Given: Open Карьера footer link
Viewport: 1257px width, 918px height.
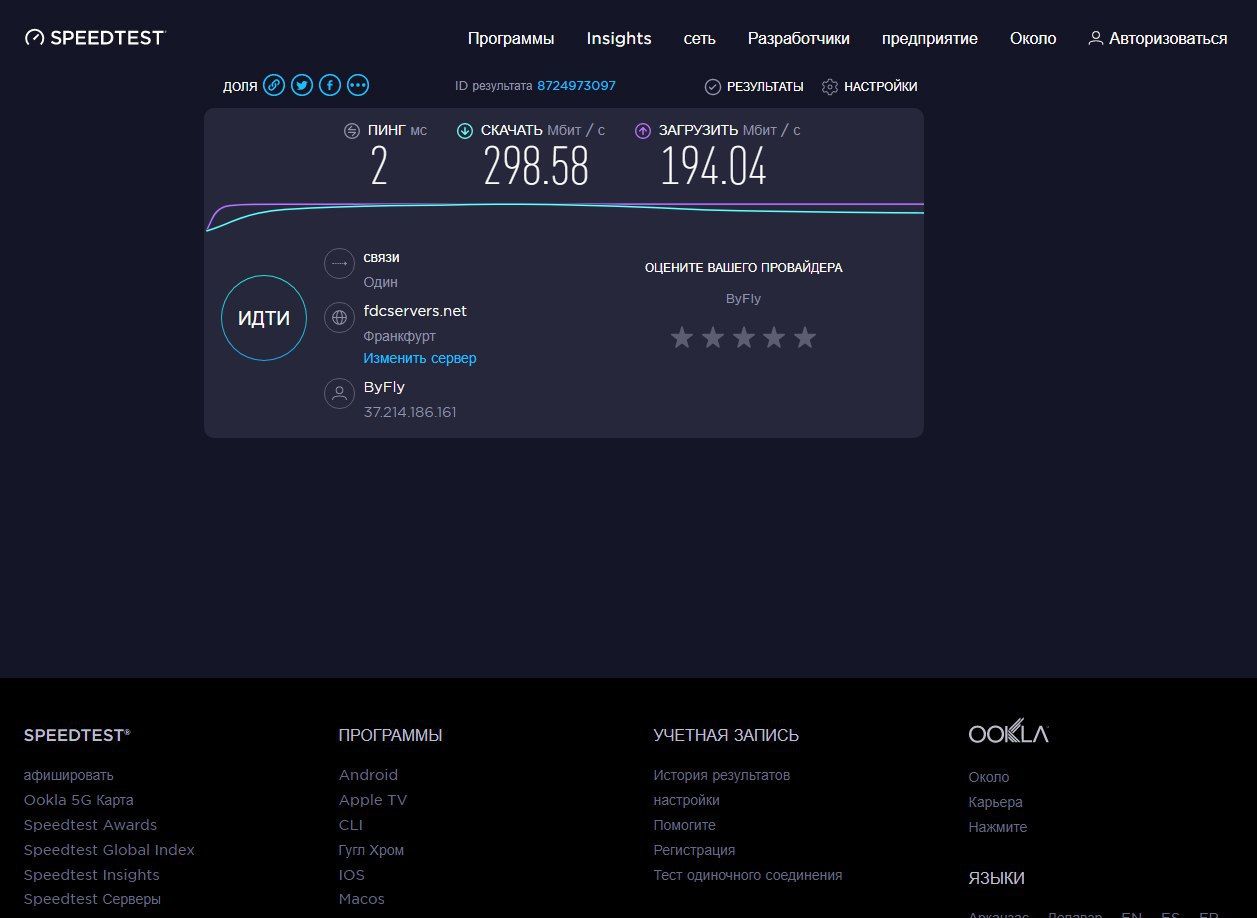Looking at the screenshot, I should (996, 802).
